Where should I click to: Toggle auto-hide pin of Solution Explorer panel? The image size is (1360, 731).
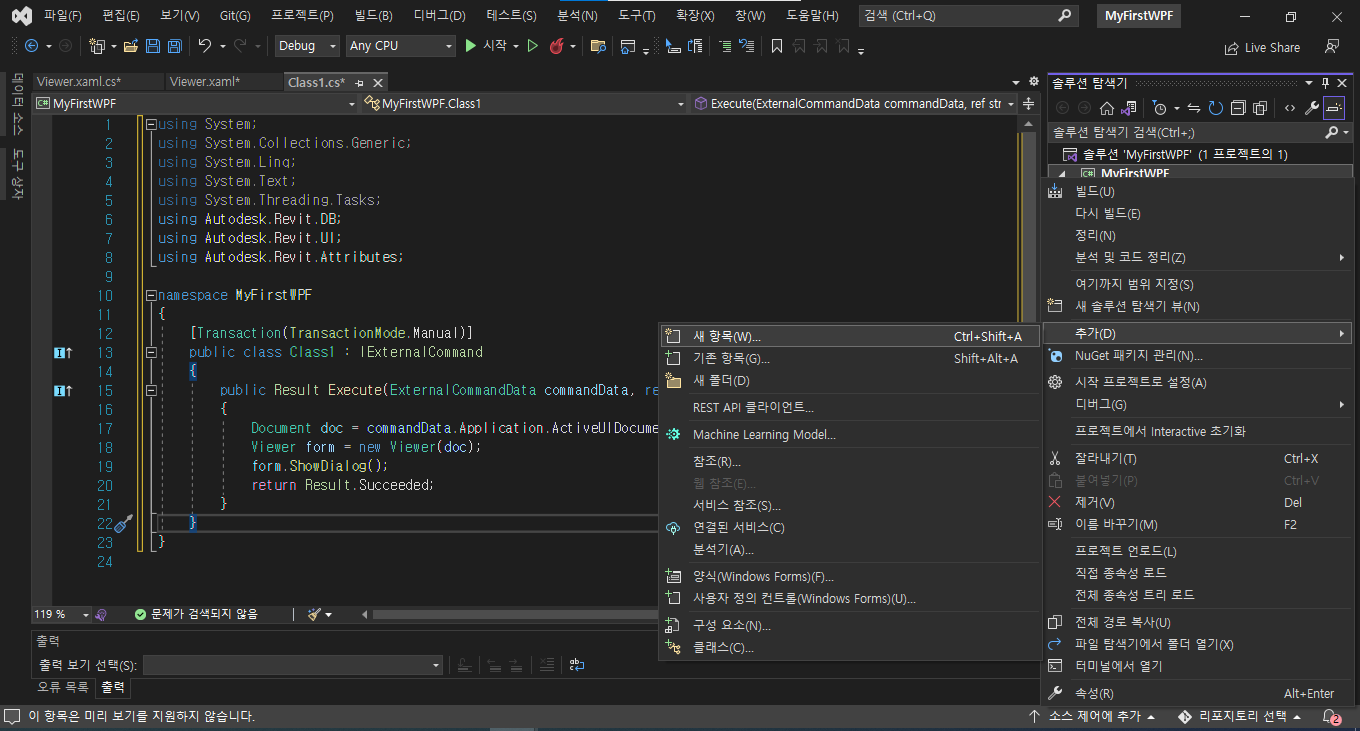point(1326,83)
